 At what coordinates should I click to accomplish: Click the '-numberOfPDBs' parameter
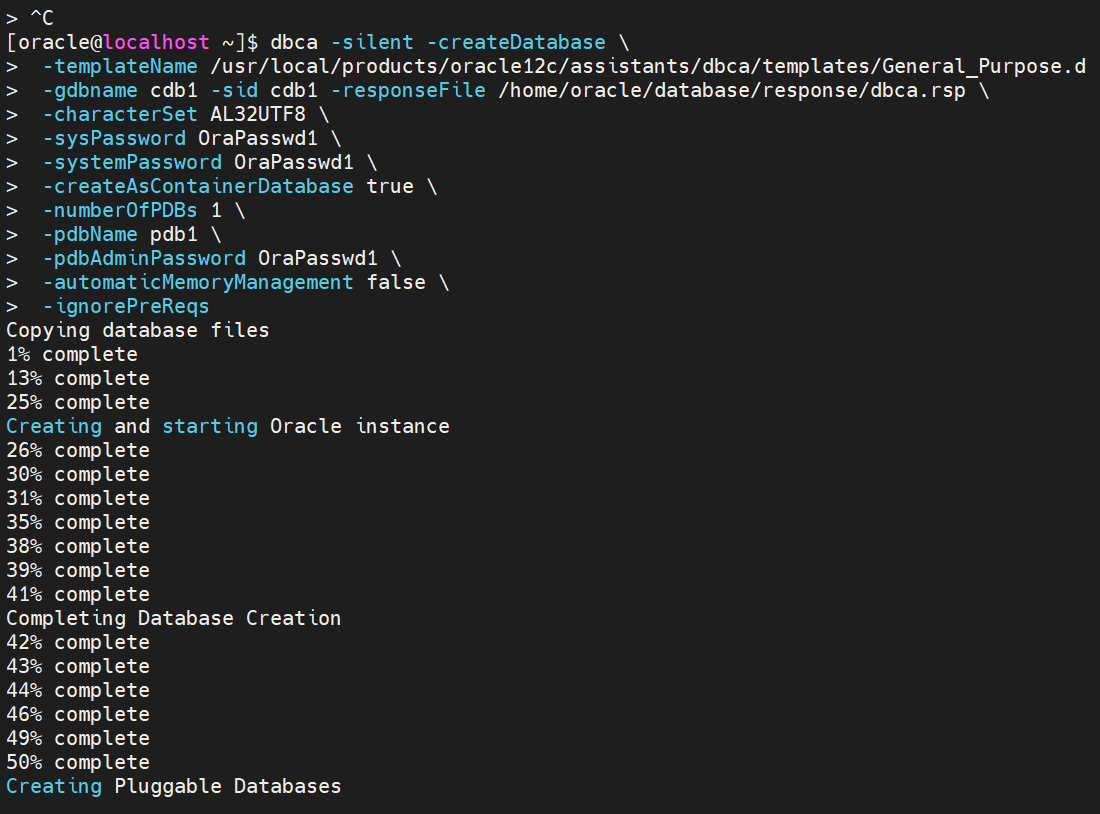click(119, 210)
